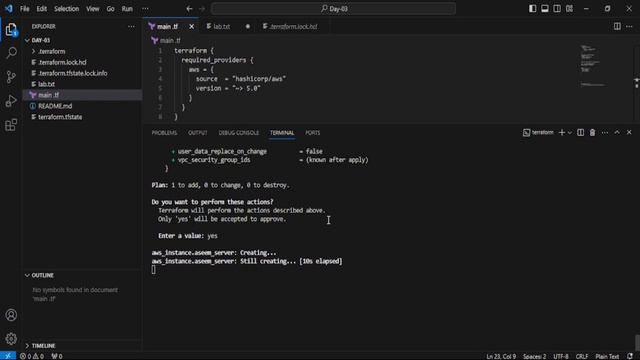
Task: Open Customize Layout icon
Action: (x=569, y=9)
